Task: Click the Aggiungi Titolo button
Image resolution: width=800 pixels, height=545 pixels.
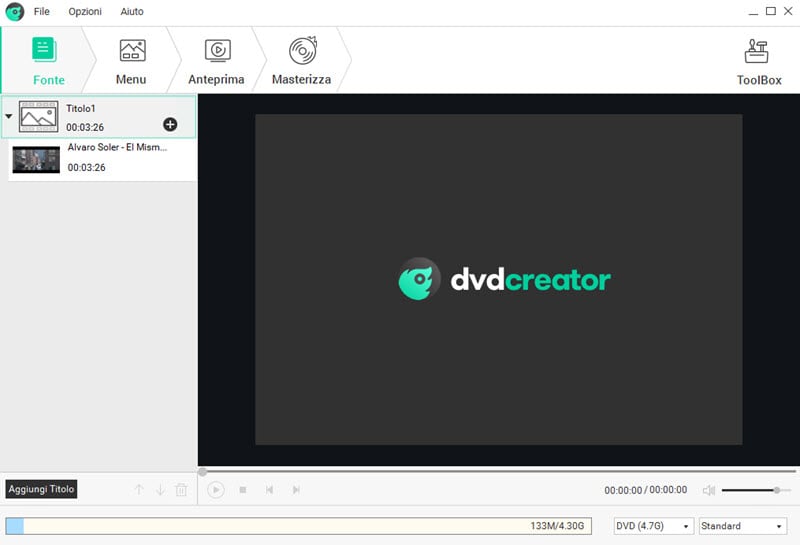Action: 41,489
